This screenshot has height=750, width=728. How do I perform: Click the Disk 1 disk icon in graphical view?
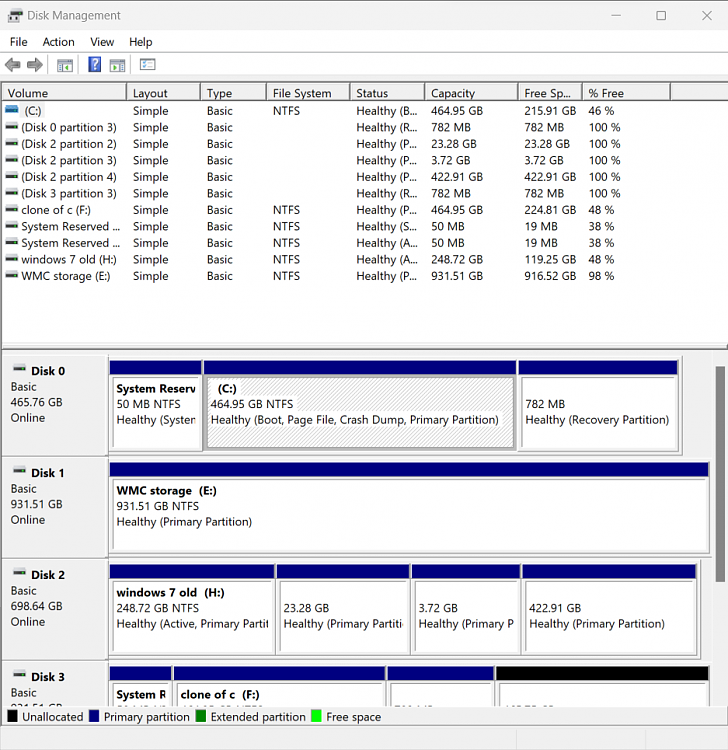click(x=19, y=470)
